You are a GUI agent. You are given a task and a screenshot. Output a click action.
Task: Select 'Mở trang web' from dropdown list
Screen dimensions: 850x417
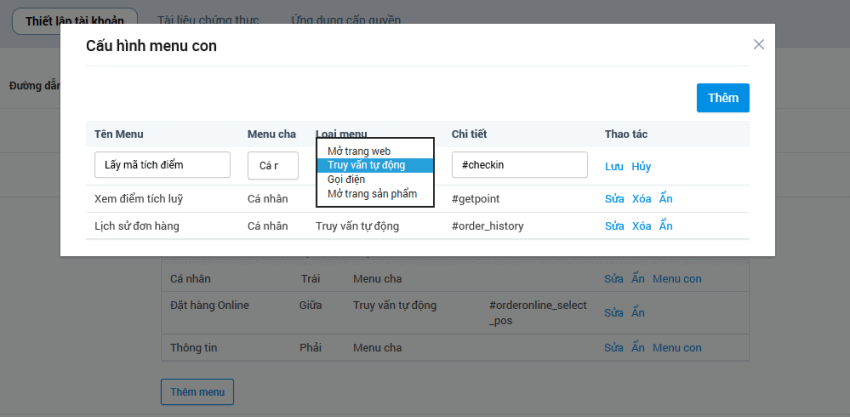359,151
